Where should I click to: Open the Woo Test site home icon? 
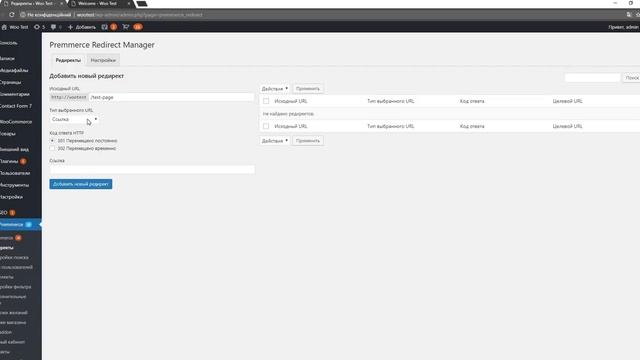coord(4,27)
